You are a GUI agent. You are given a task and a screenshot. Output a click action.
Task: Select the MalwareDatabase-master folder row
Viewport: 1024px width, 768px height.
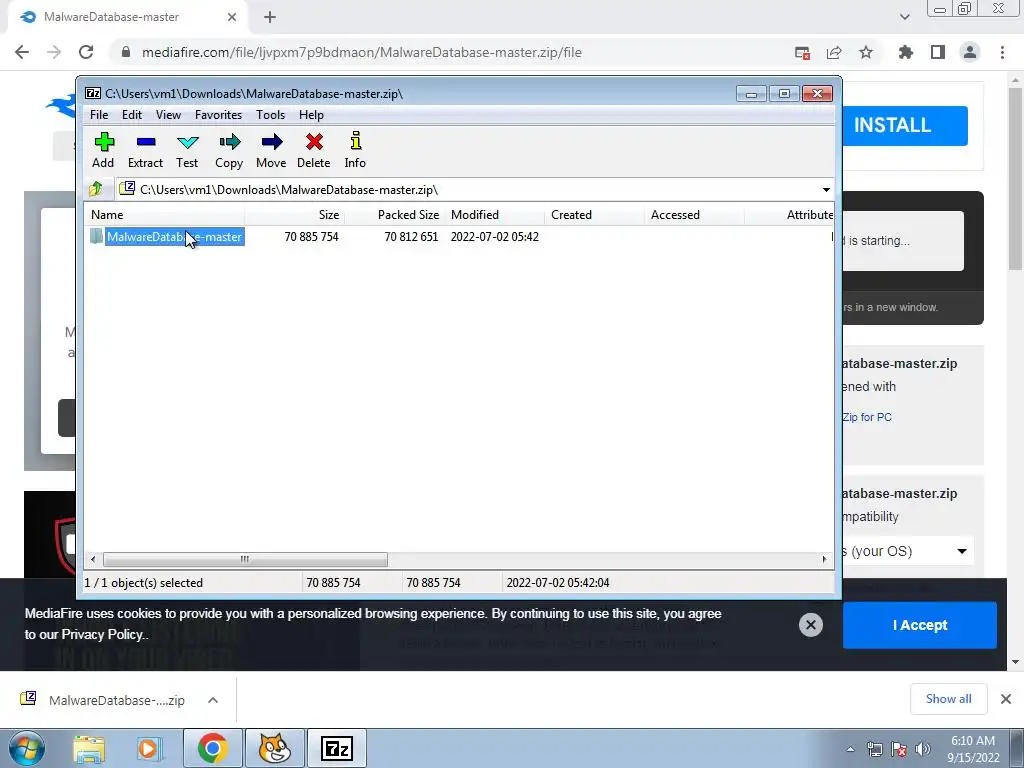tap(460, 236)
